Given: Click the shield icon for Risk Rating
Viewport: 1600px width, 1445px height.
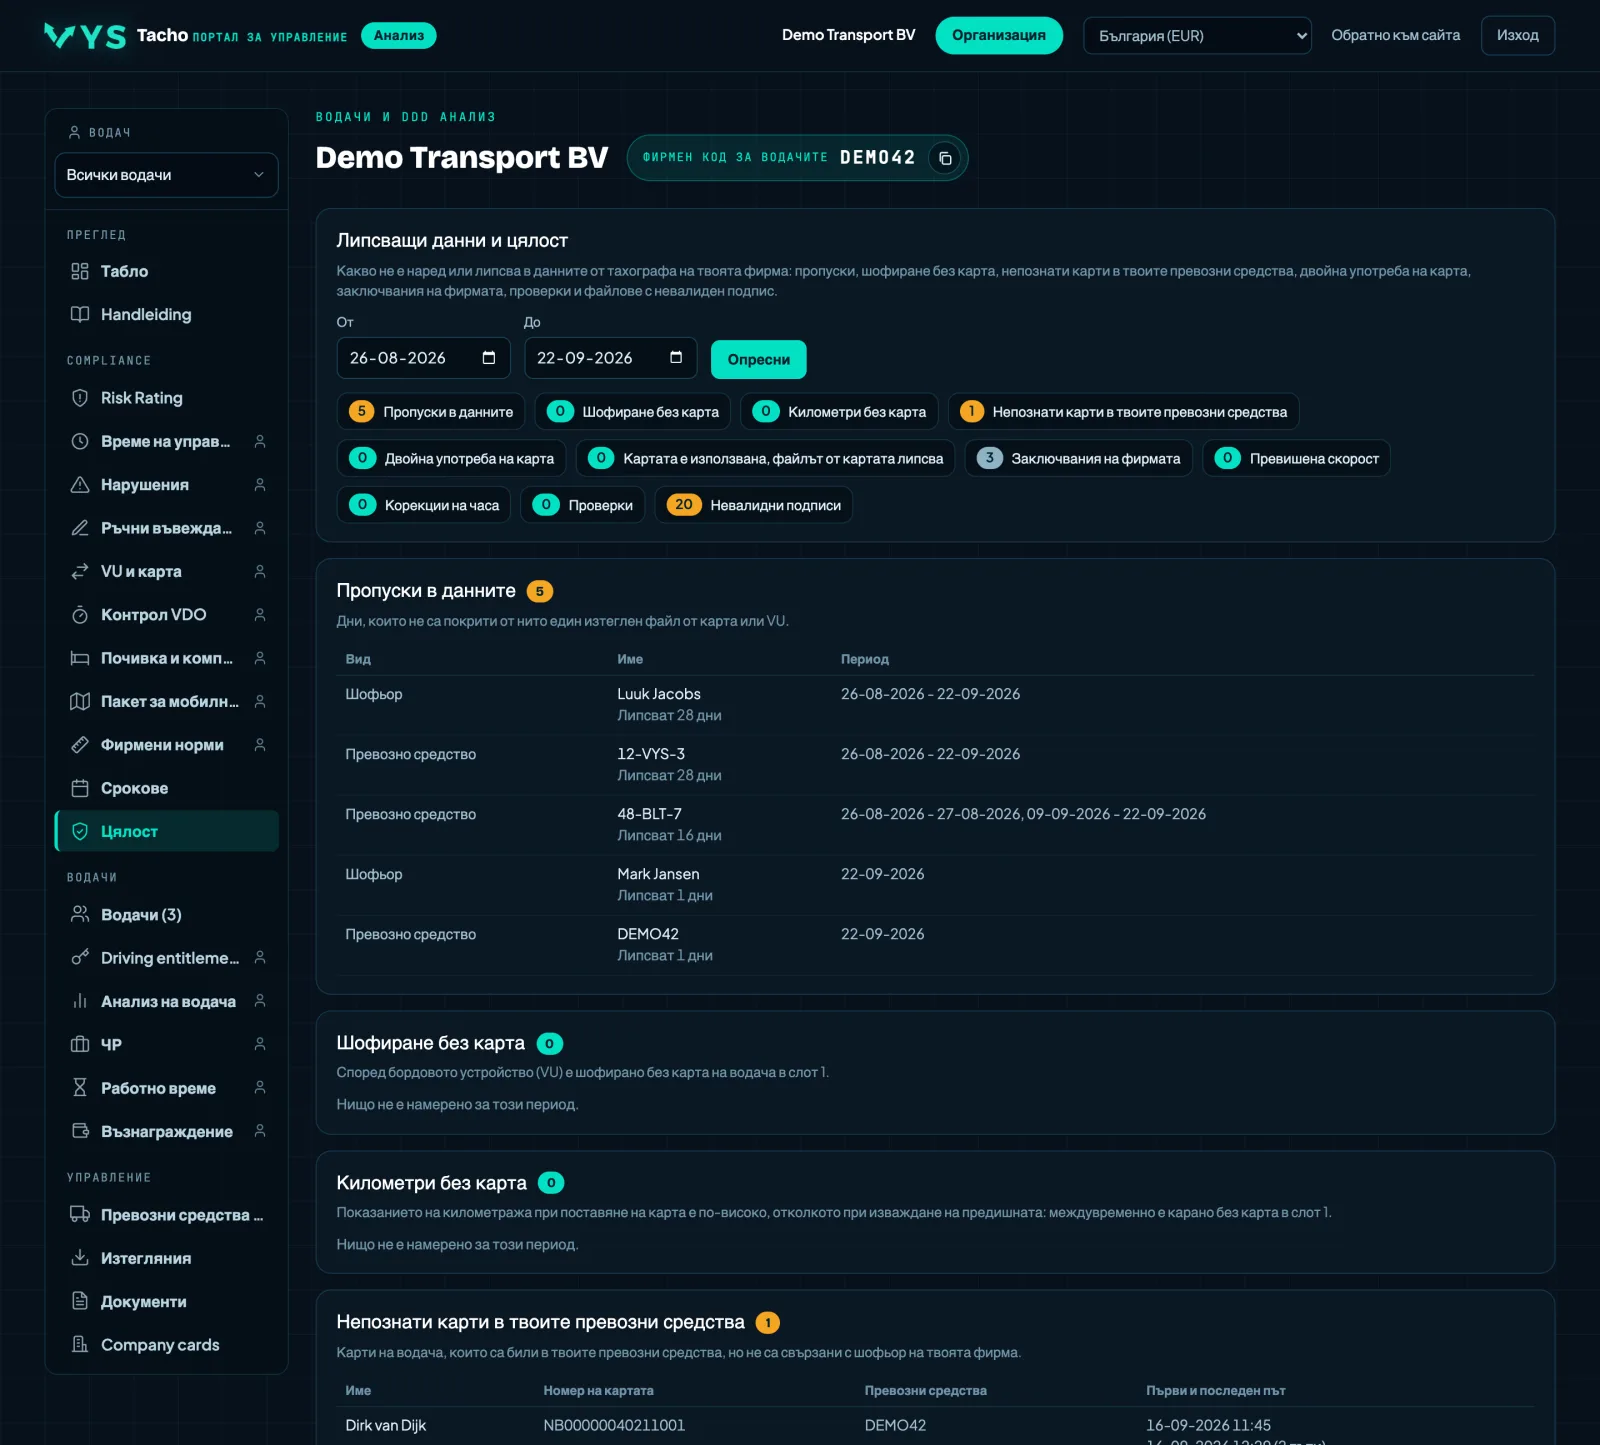Looking at the screenshot, I should [80, 398].
